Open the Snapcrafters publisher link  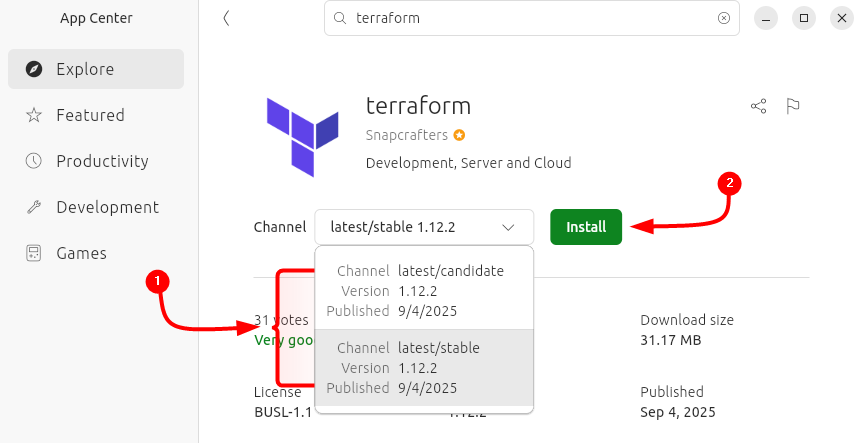tap(406, 135)
